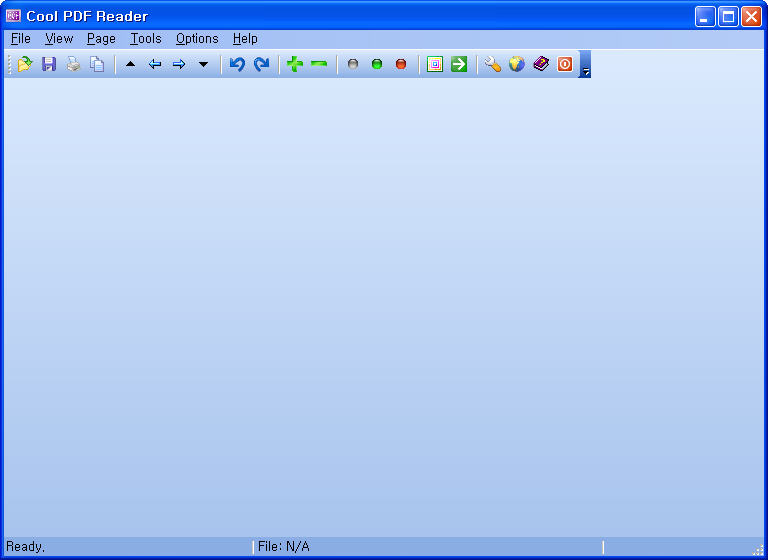768x560 pixels.
Task: Go to previous page with left arrow
Action: pyautogui.click(x=155, y=64)
